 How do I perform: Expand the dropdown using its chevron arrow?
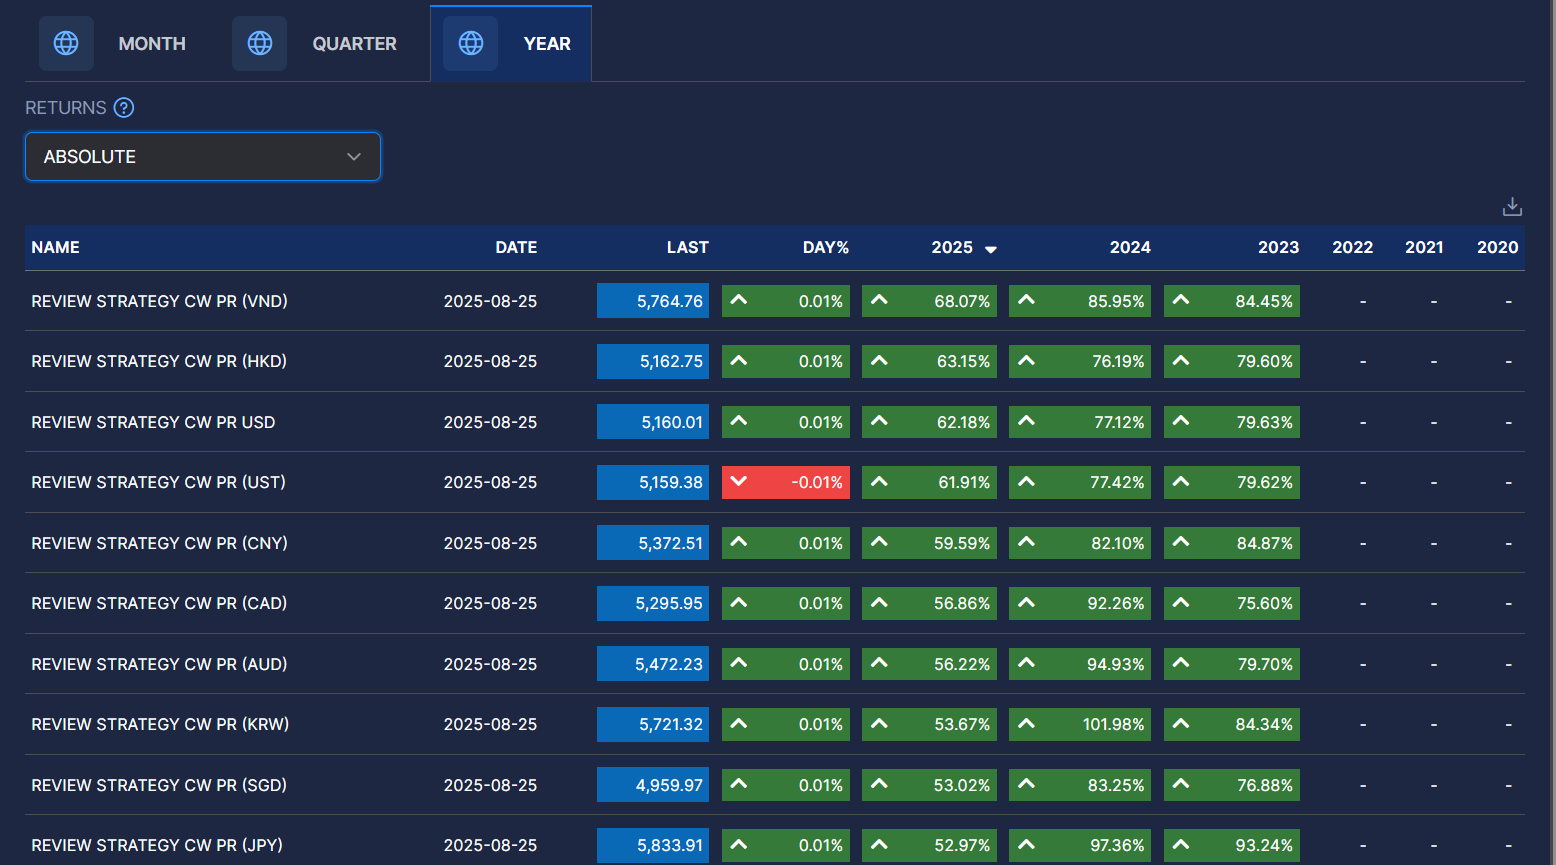coord(353,157)
